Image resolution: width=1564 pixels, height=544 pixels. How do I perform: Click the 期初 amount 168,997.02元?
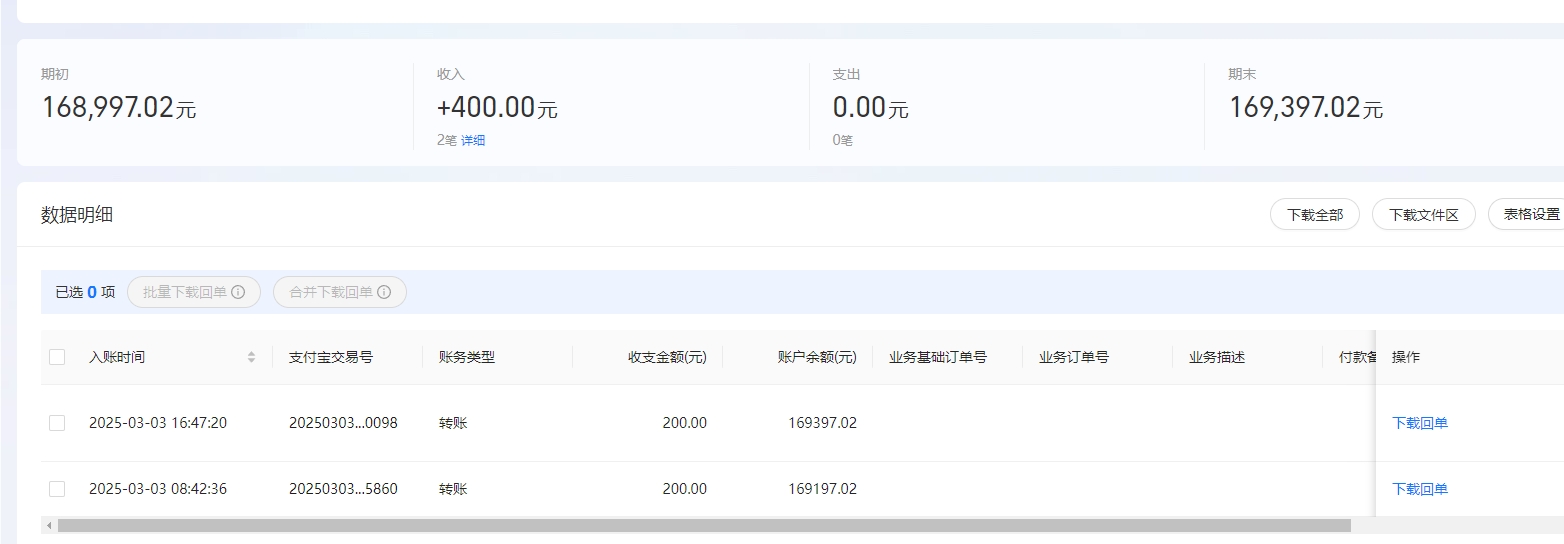119,107
